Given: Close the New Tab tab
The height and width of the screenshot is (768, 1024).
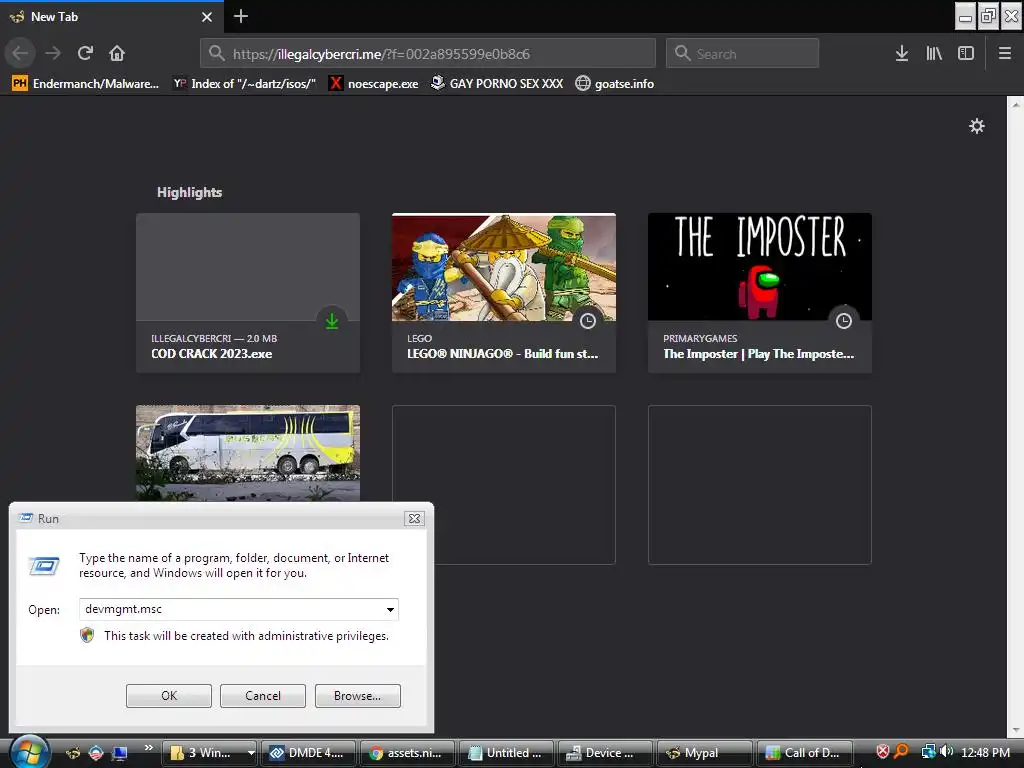Looking at the screenshot, I should (x=207, y=17).
